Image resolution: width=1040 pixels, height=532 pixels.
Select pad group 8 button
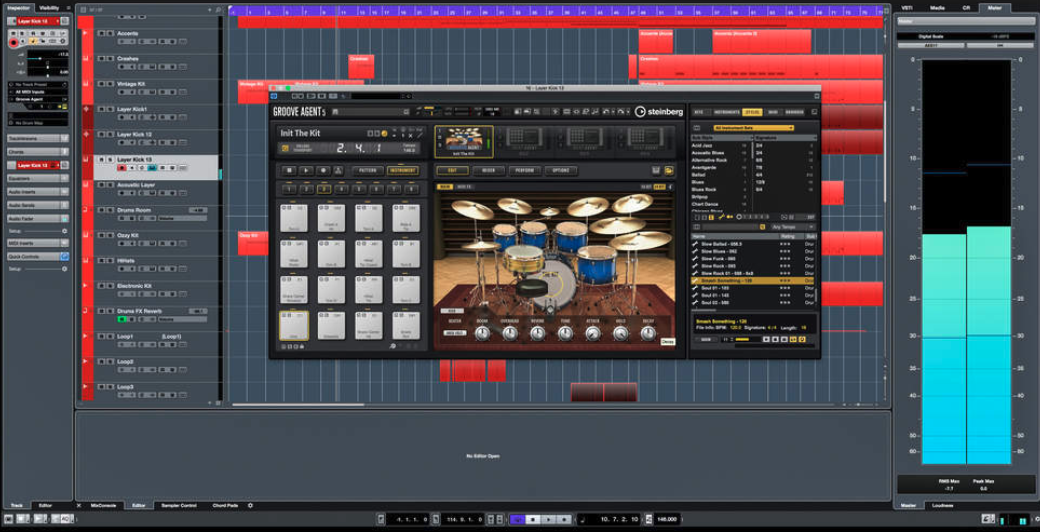click(412, 189)
